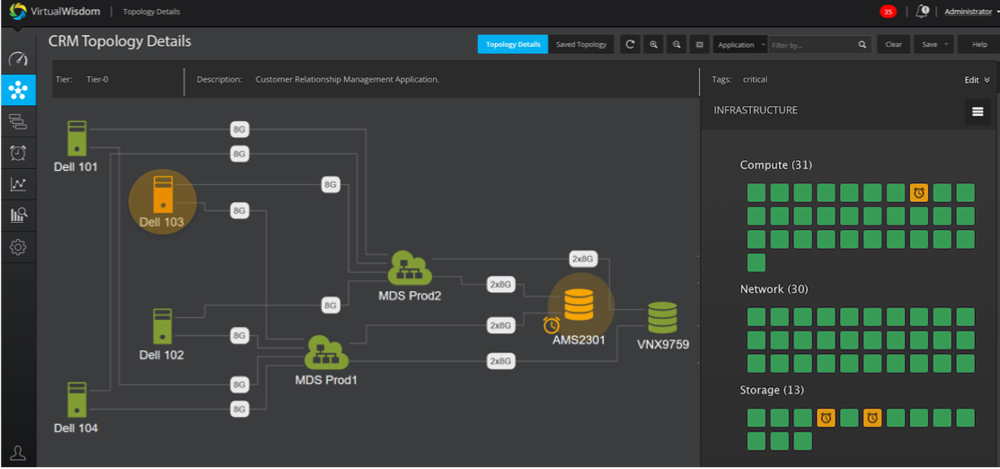Open the notification bell icon
1000x469 pixels.
922,11
